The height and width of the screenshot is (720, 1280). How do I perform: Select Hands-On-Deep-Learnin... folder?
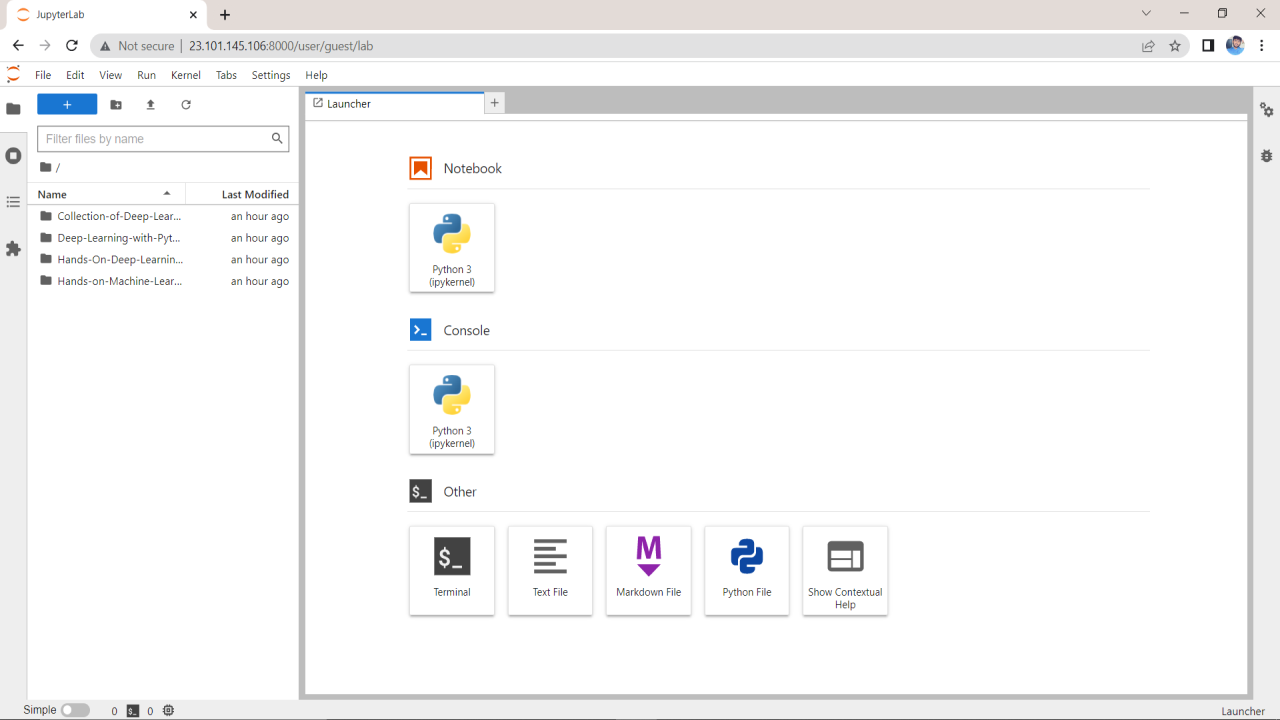(x=163, y=260)
